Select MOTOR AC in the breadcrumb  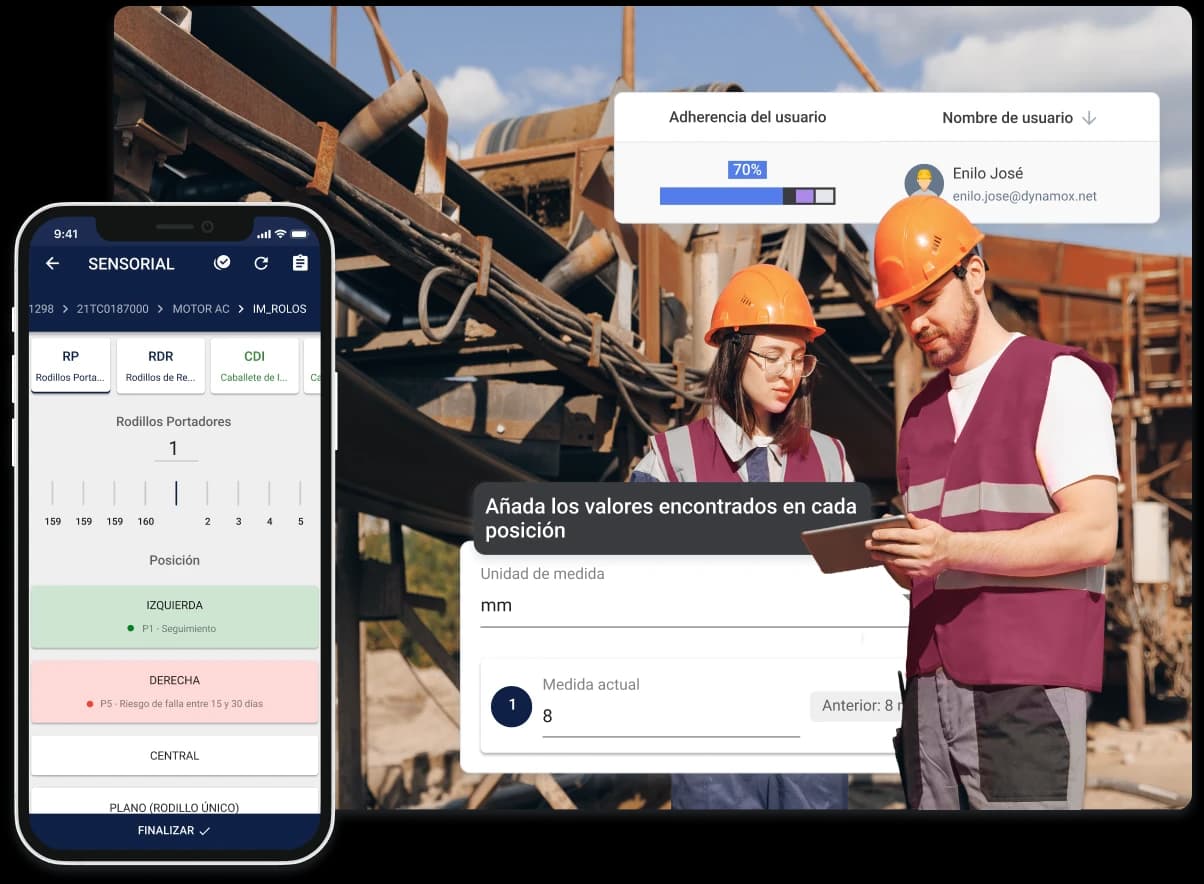pyautogui.click(x=201, y=309)
